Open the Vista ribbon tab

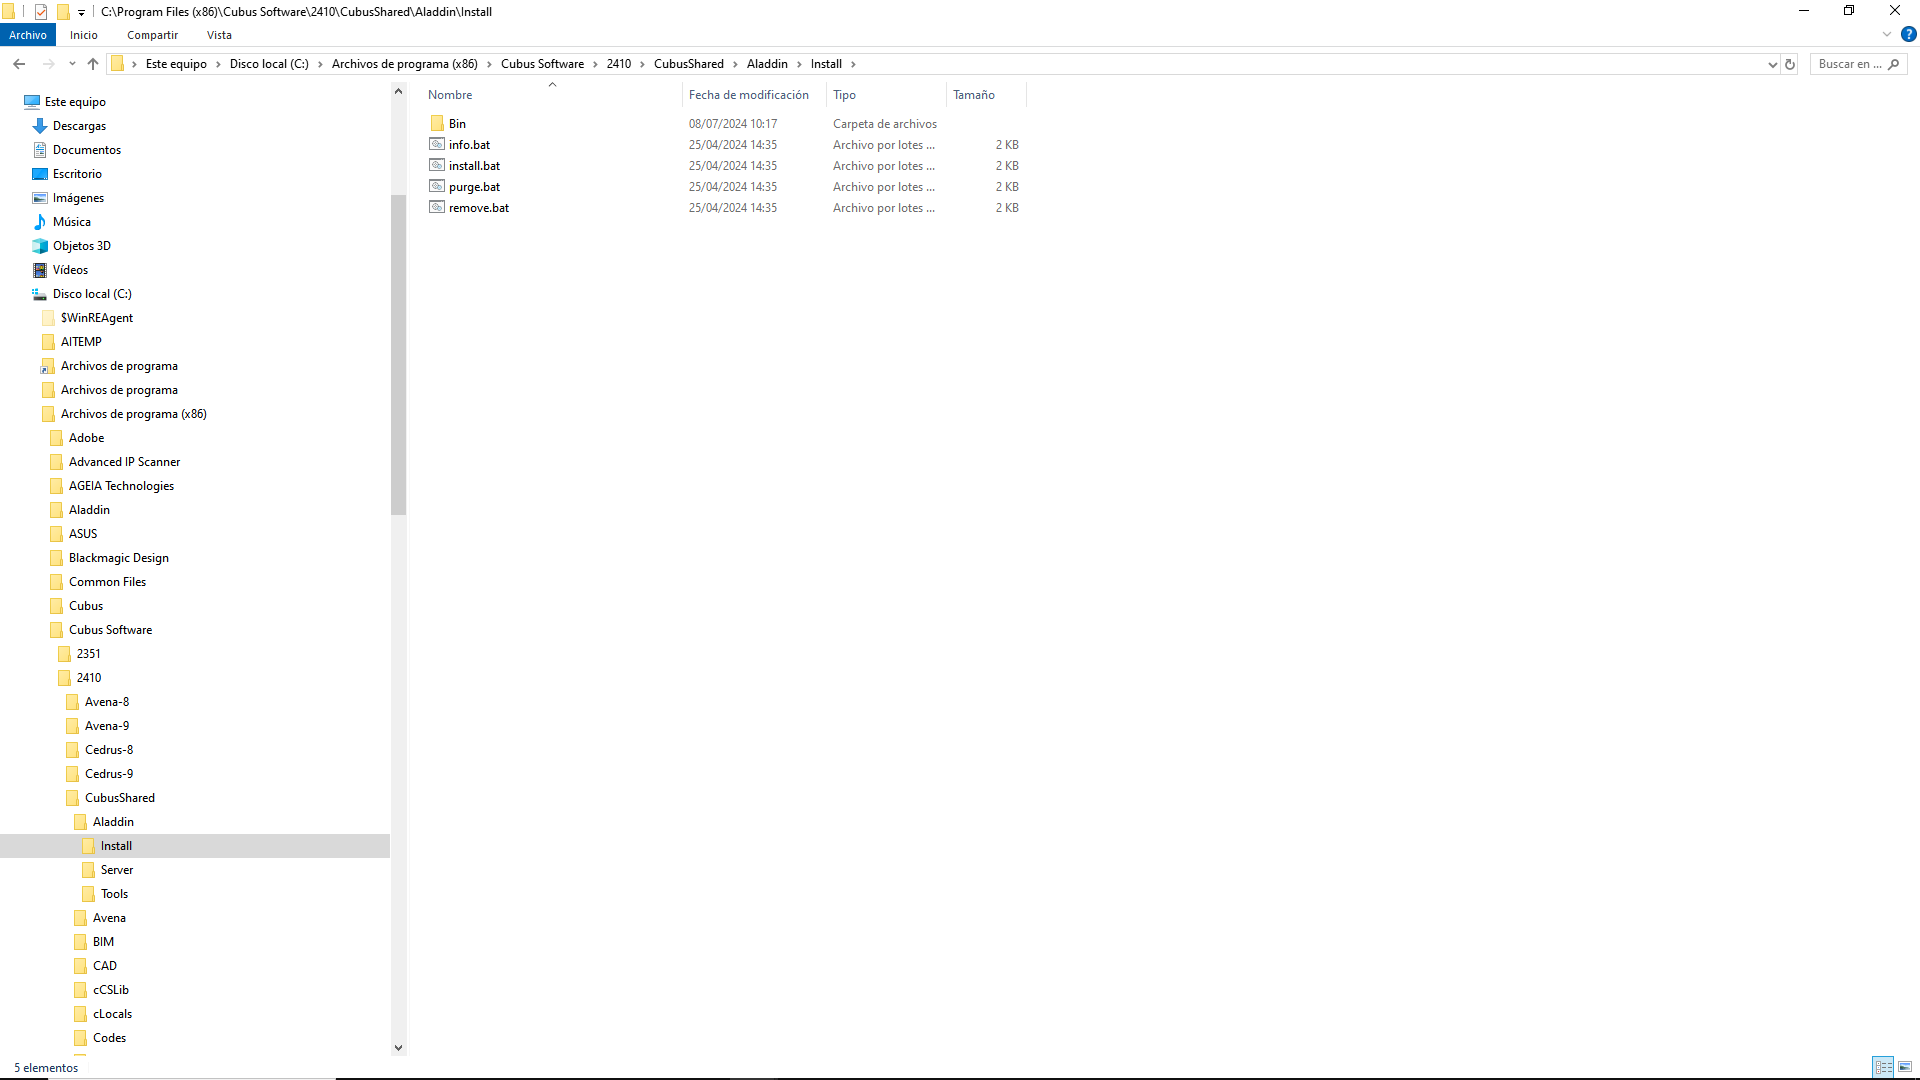[x=219, y=35]
